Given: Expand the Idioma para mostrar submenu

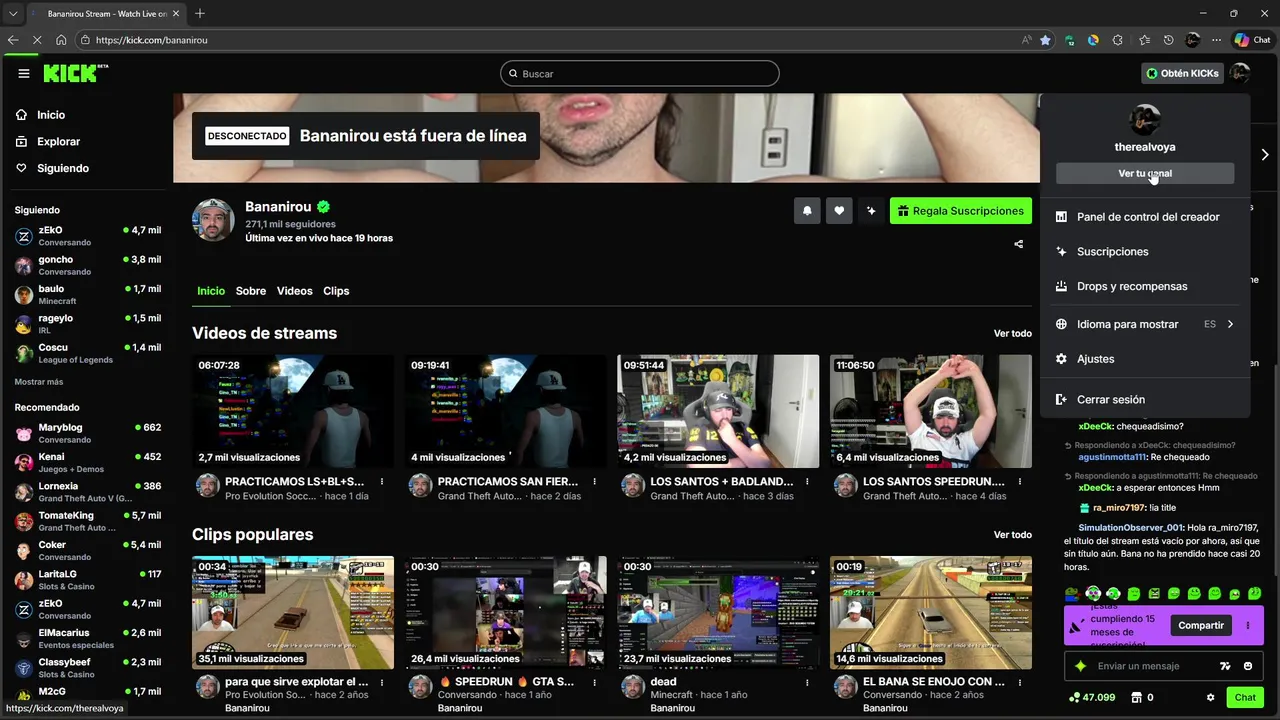Looking at the screenshot, I should (x=1145, y=324).
